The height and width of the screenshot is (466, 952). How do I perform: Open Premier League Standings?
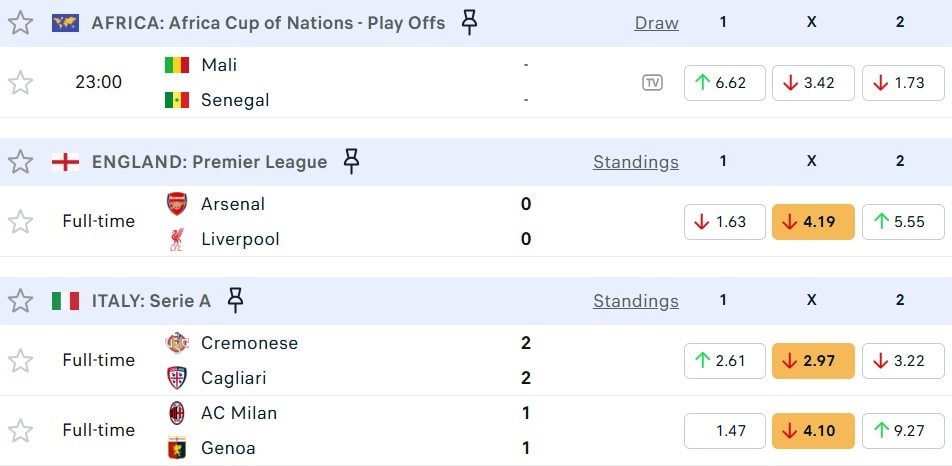pyautogui.click(x=635, y=161)
